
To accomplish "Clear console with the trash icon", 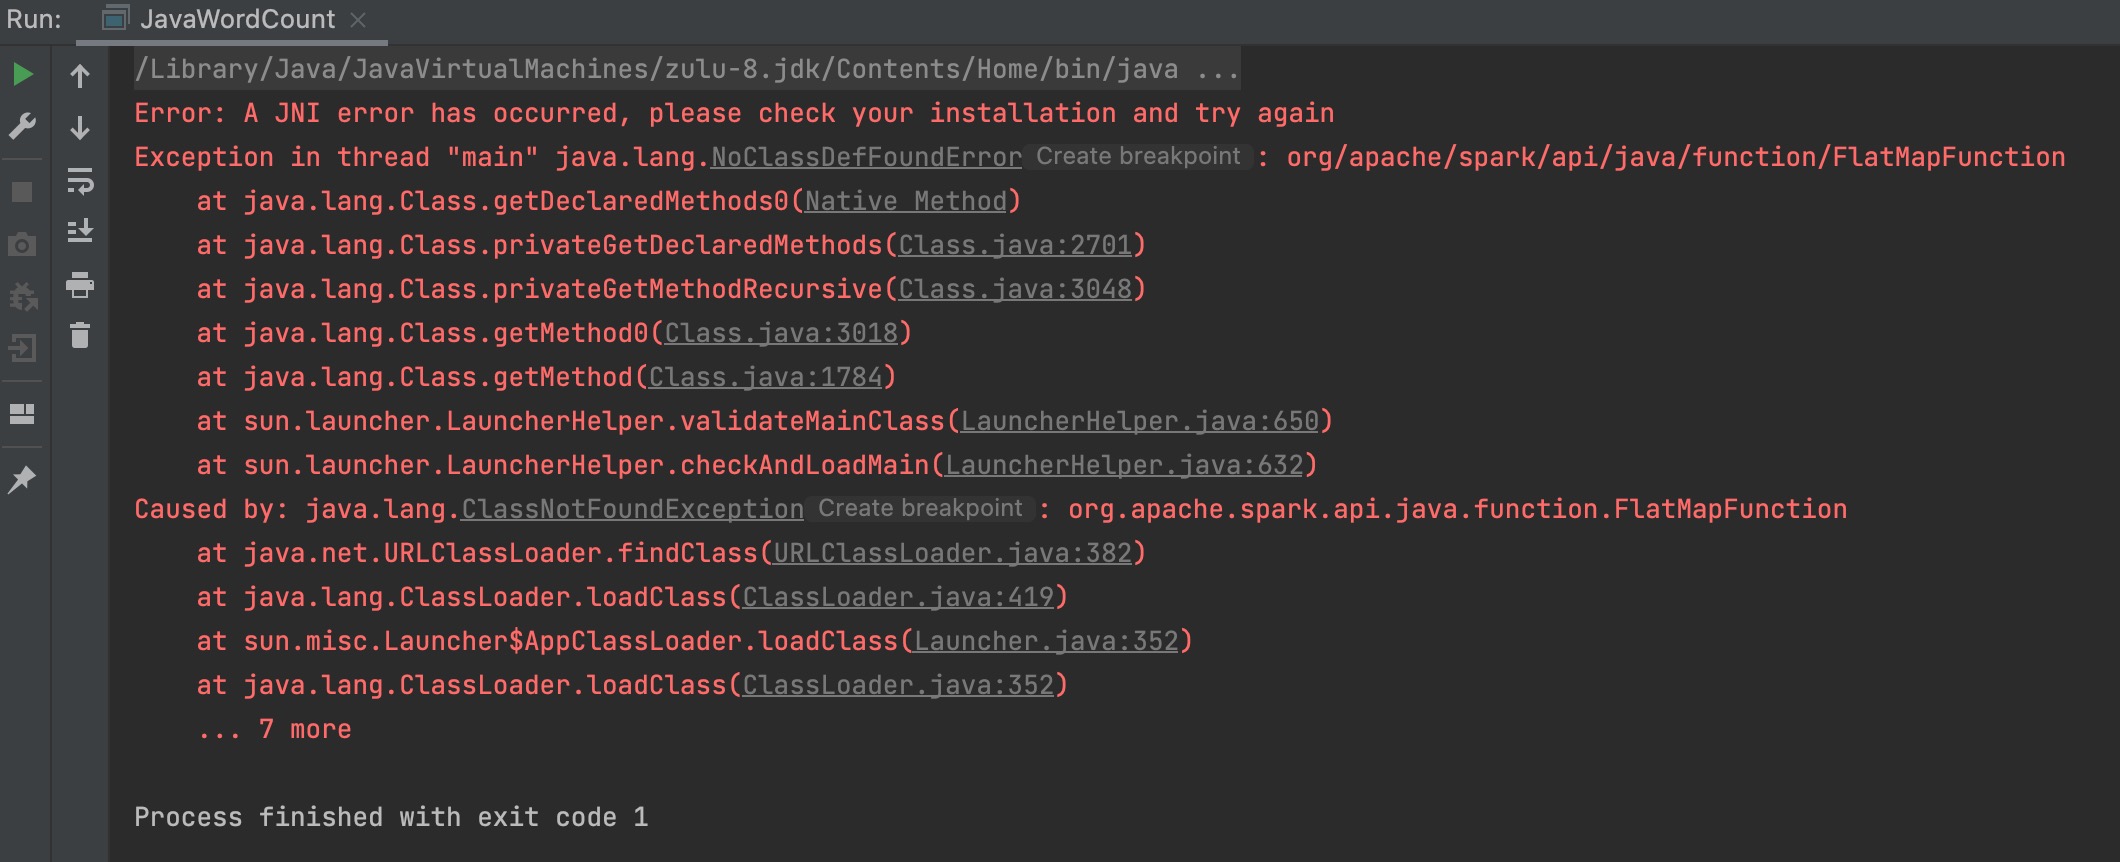I will 80,335.
